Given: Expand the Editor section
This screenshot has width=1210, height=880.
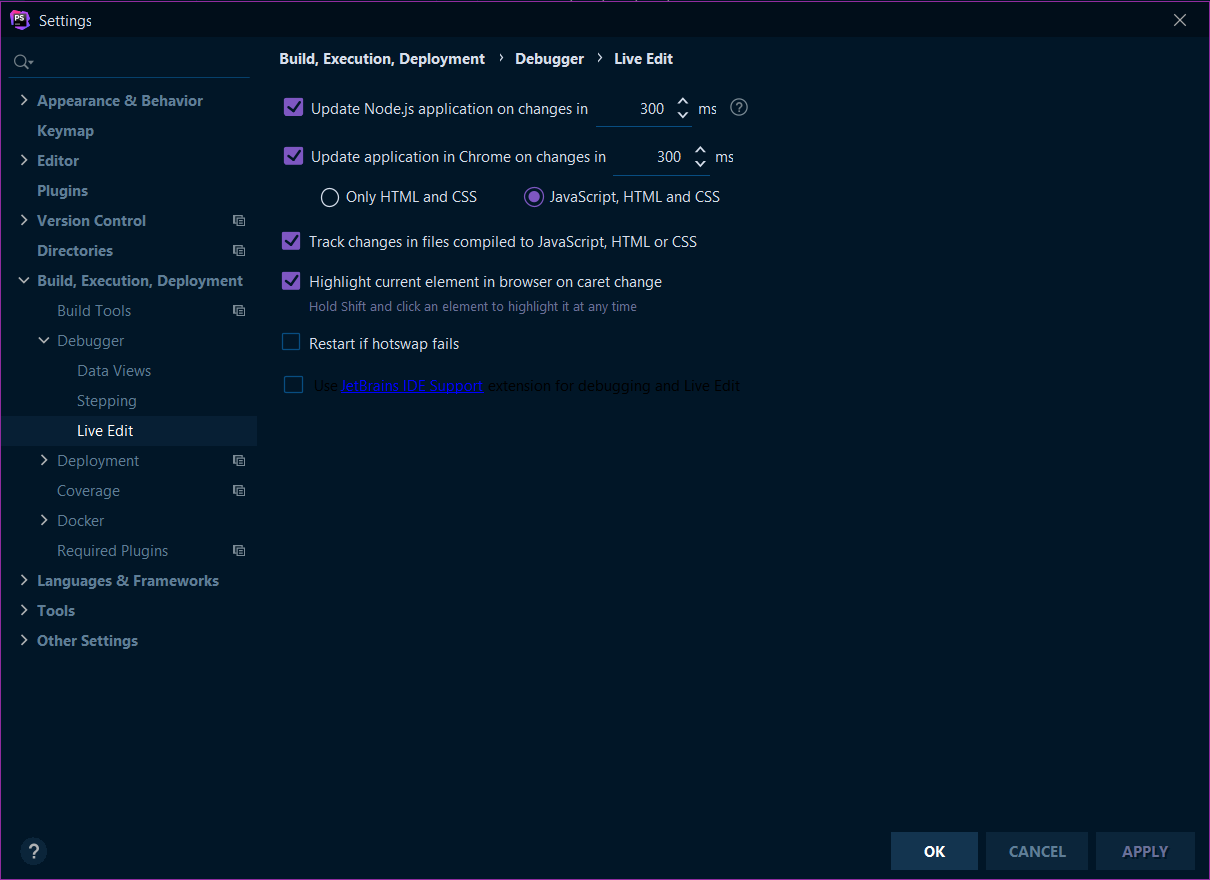Looking at the screenshot, I should point(24,160).
